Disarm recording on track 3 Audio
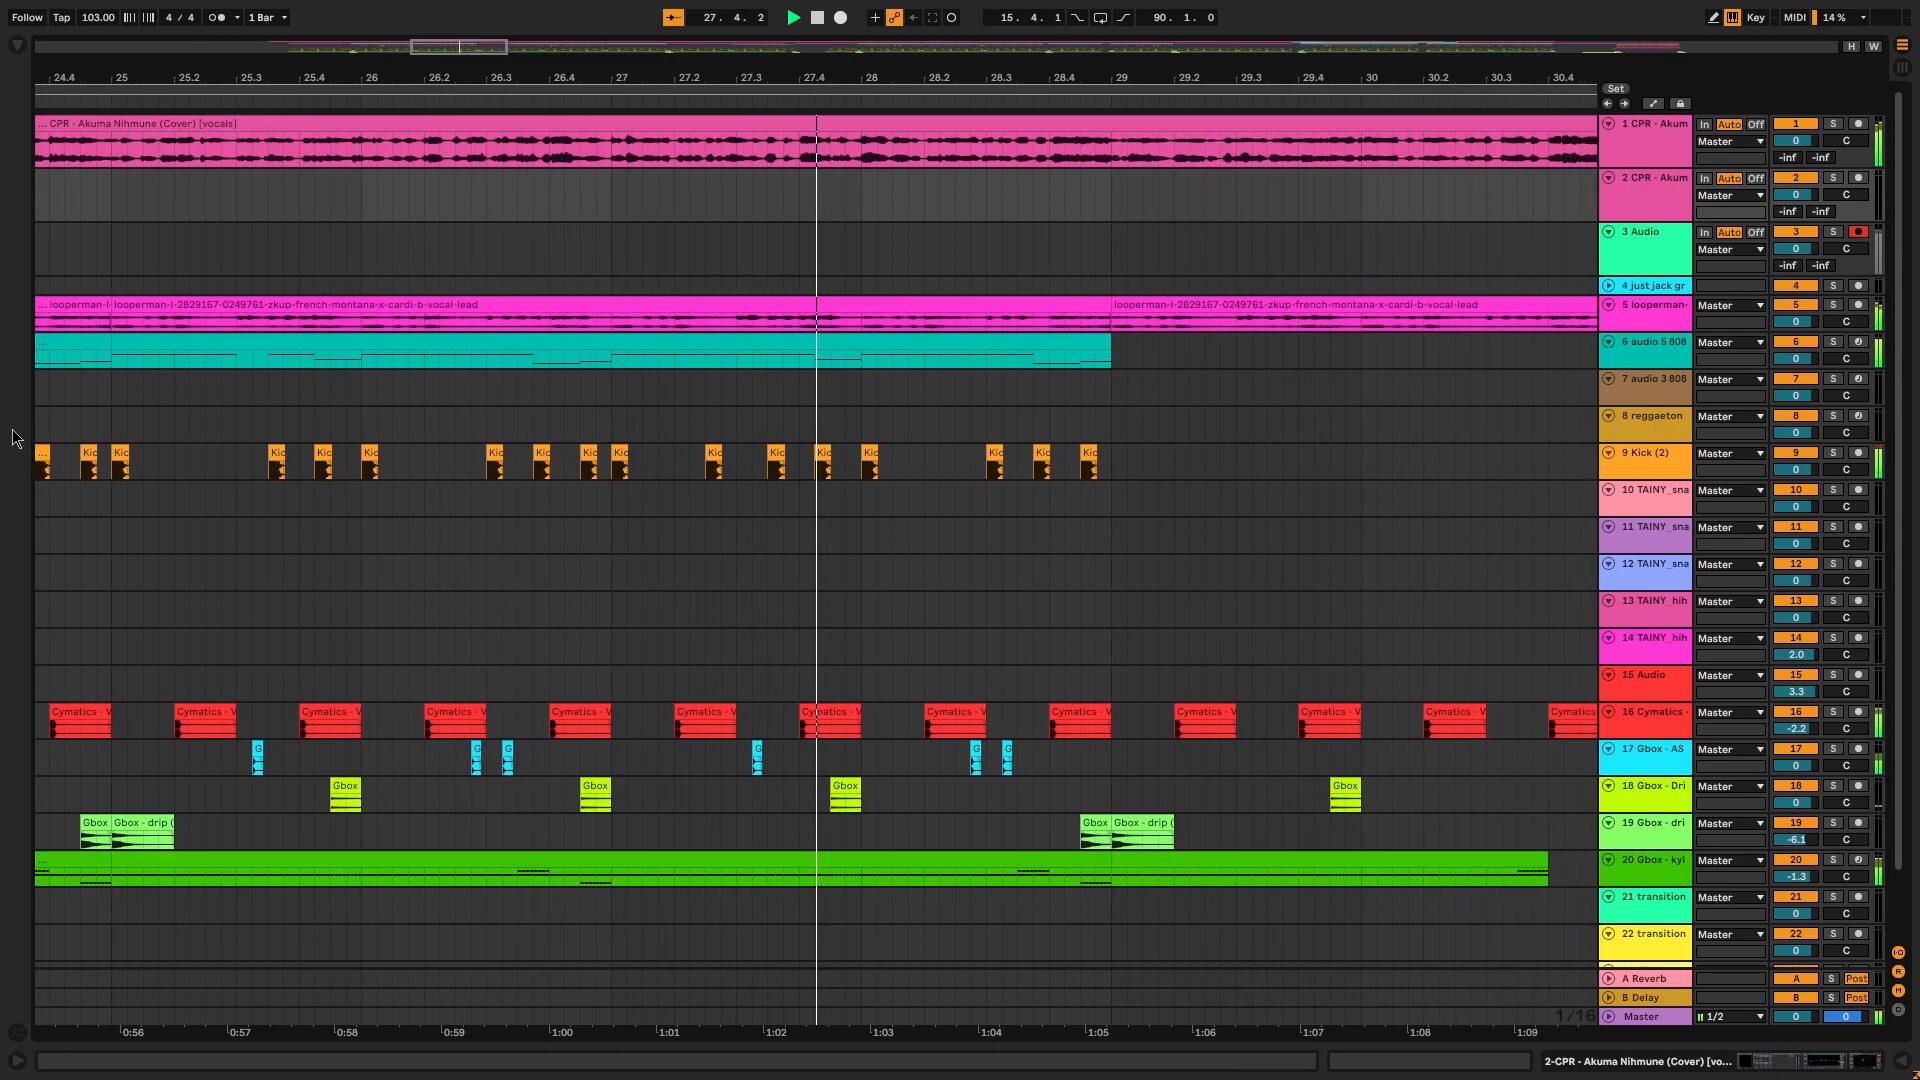Screen dimensions: 1920x1080 coord(1858,232)
